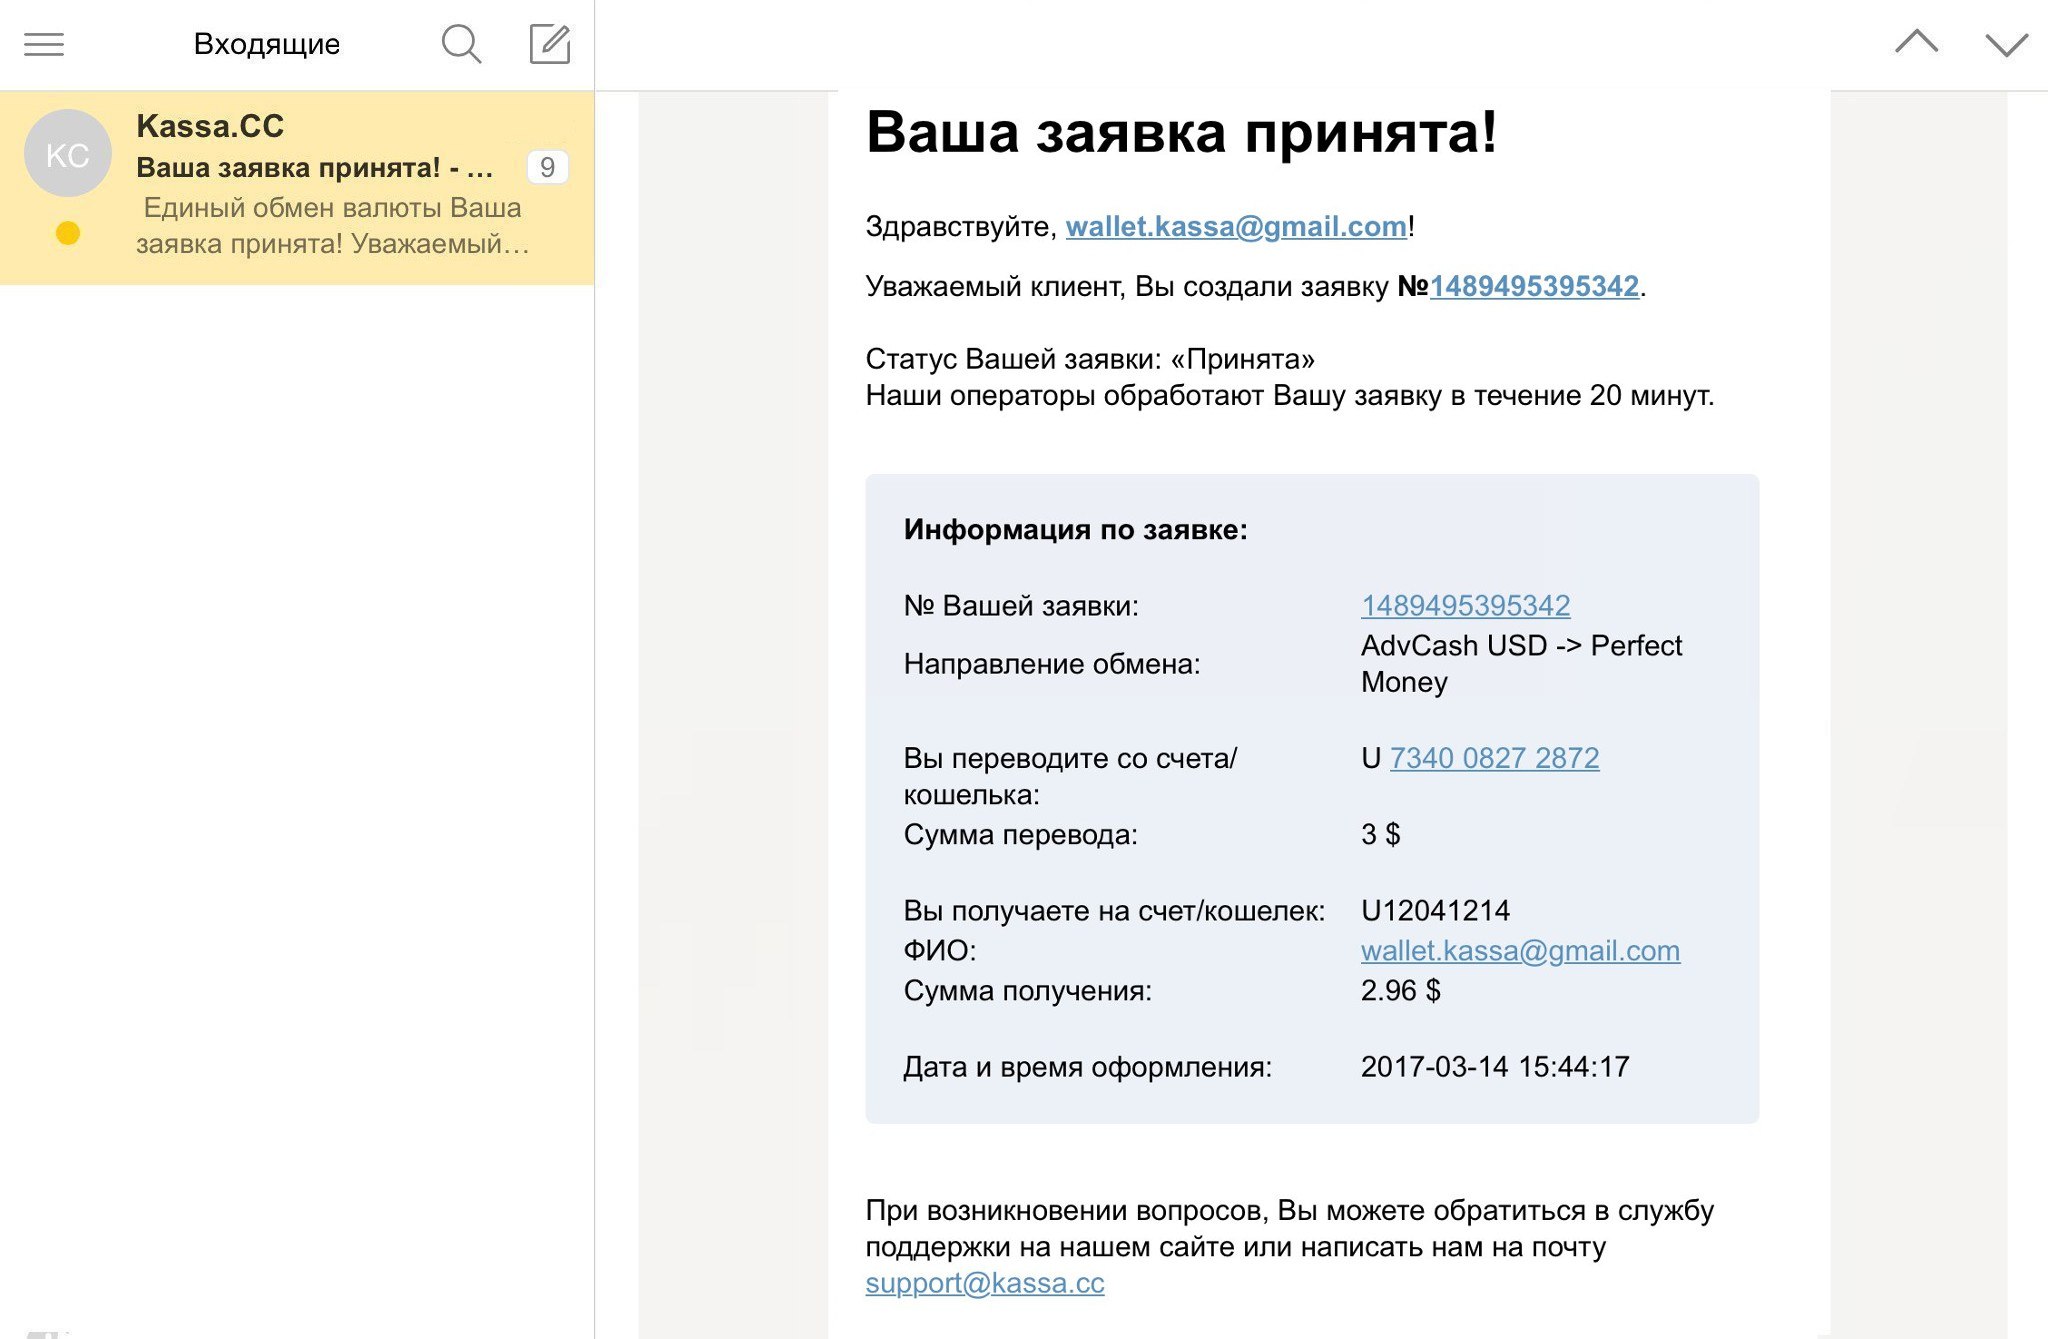Go to previous message with up chevron
Image resolution: width=2048 pixels, height=1339 pixels.
point(1916,42)
